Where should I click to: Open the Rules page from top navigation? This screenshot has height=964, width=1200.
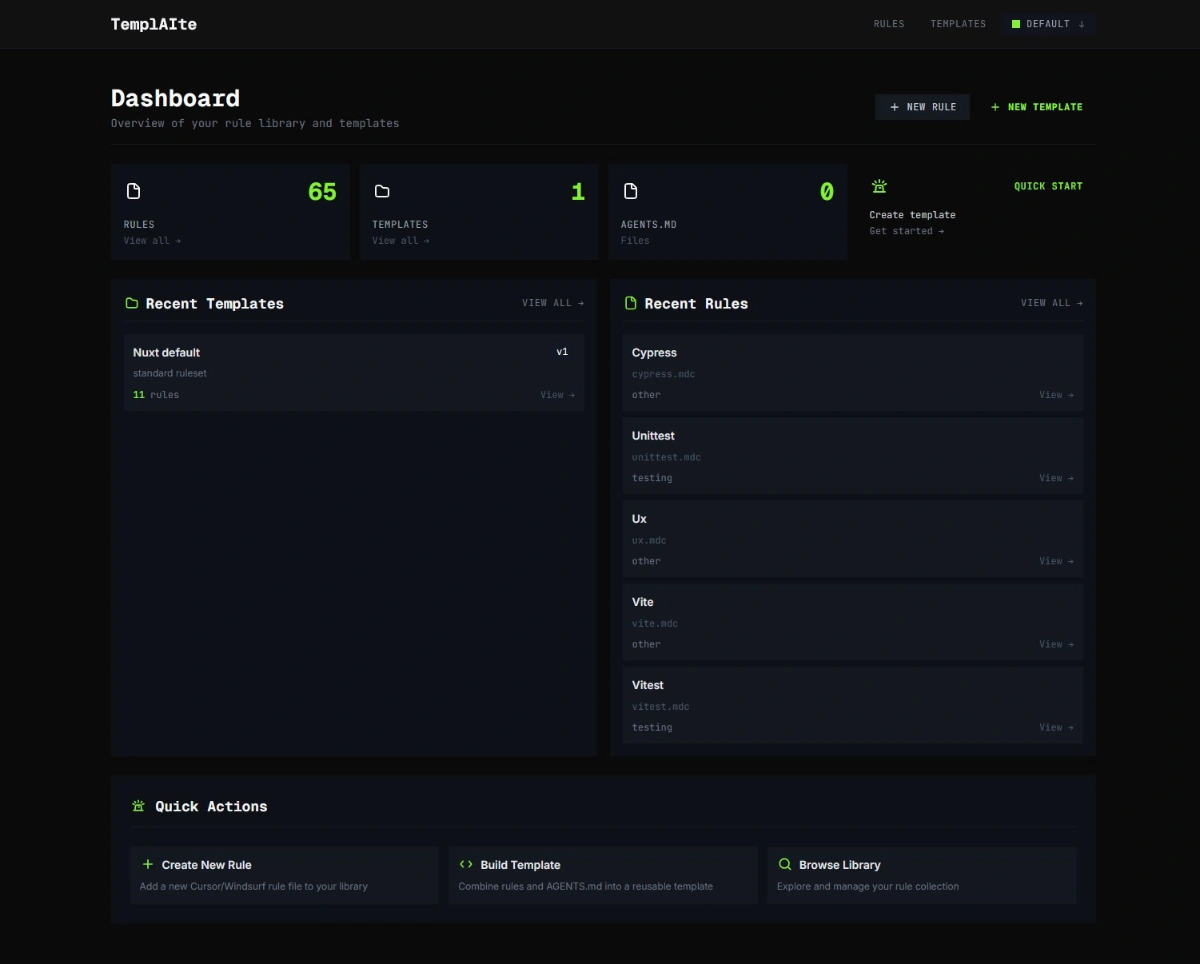888,24
